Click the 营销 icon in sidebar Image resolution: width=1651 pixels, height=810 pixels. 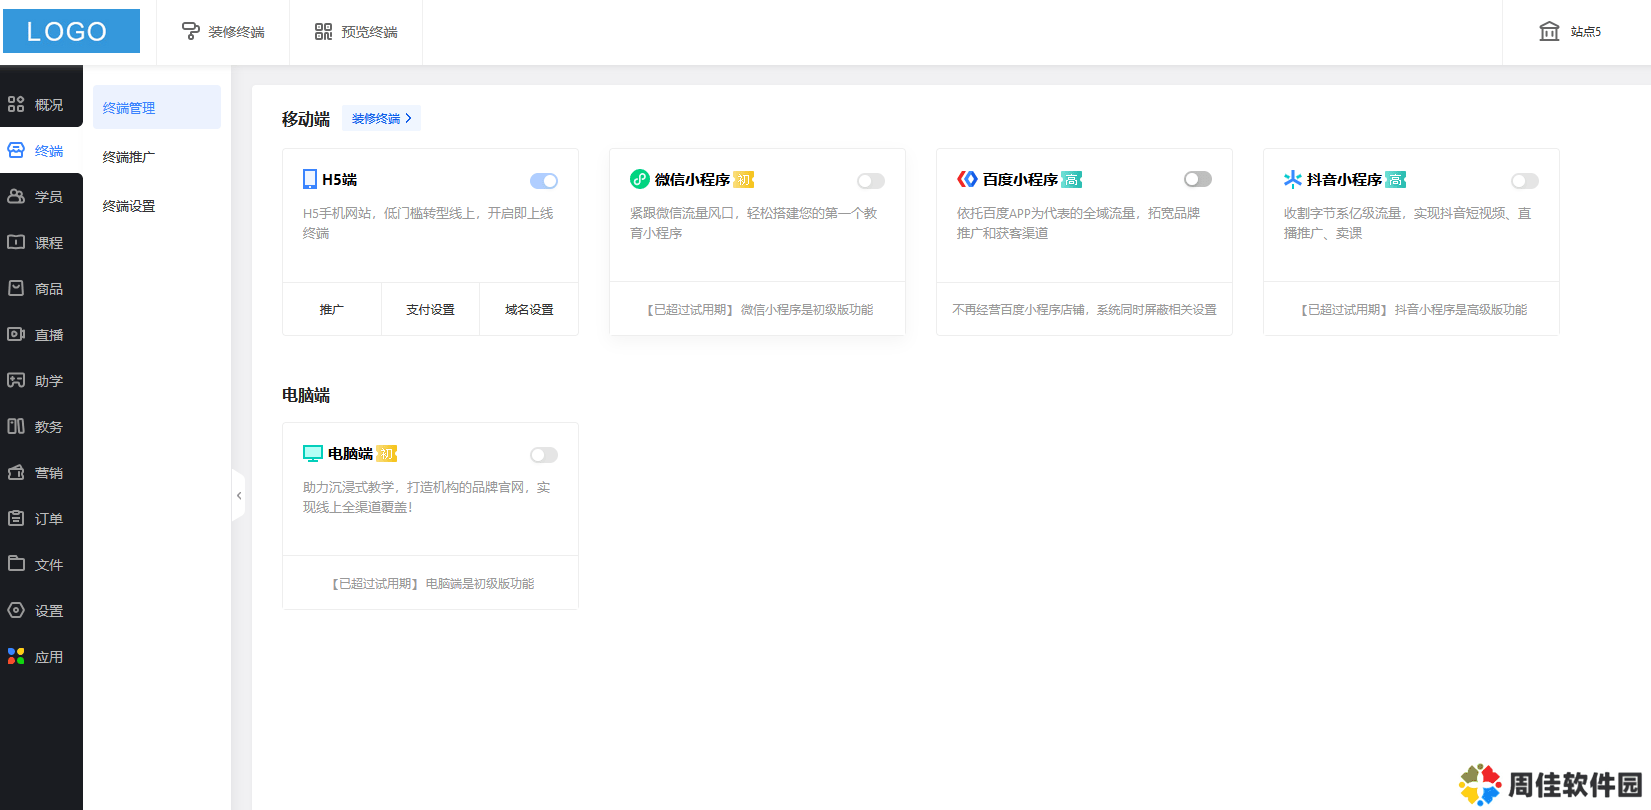pos(16,472)
